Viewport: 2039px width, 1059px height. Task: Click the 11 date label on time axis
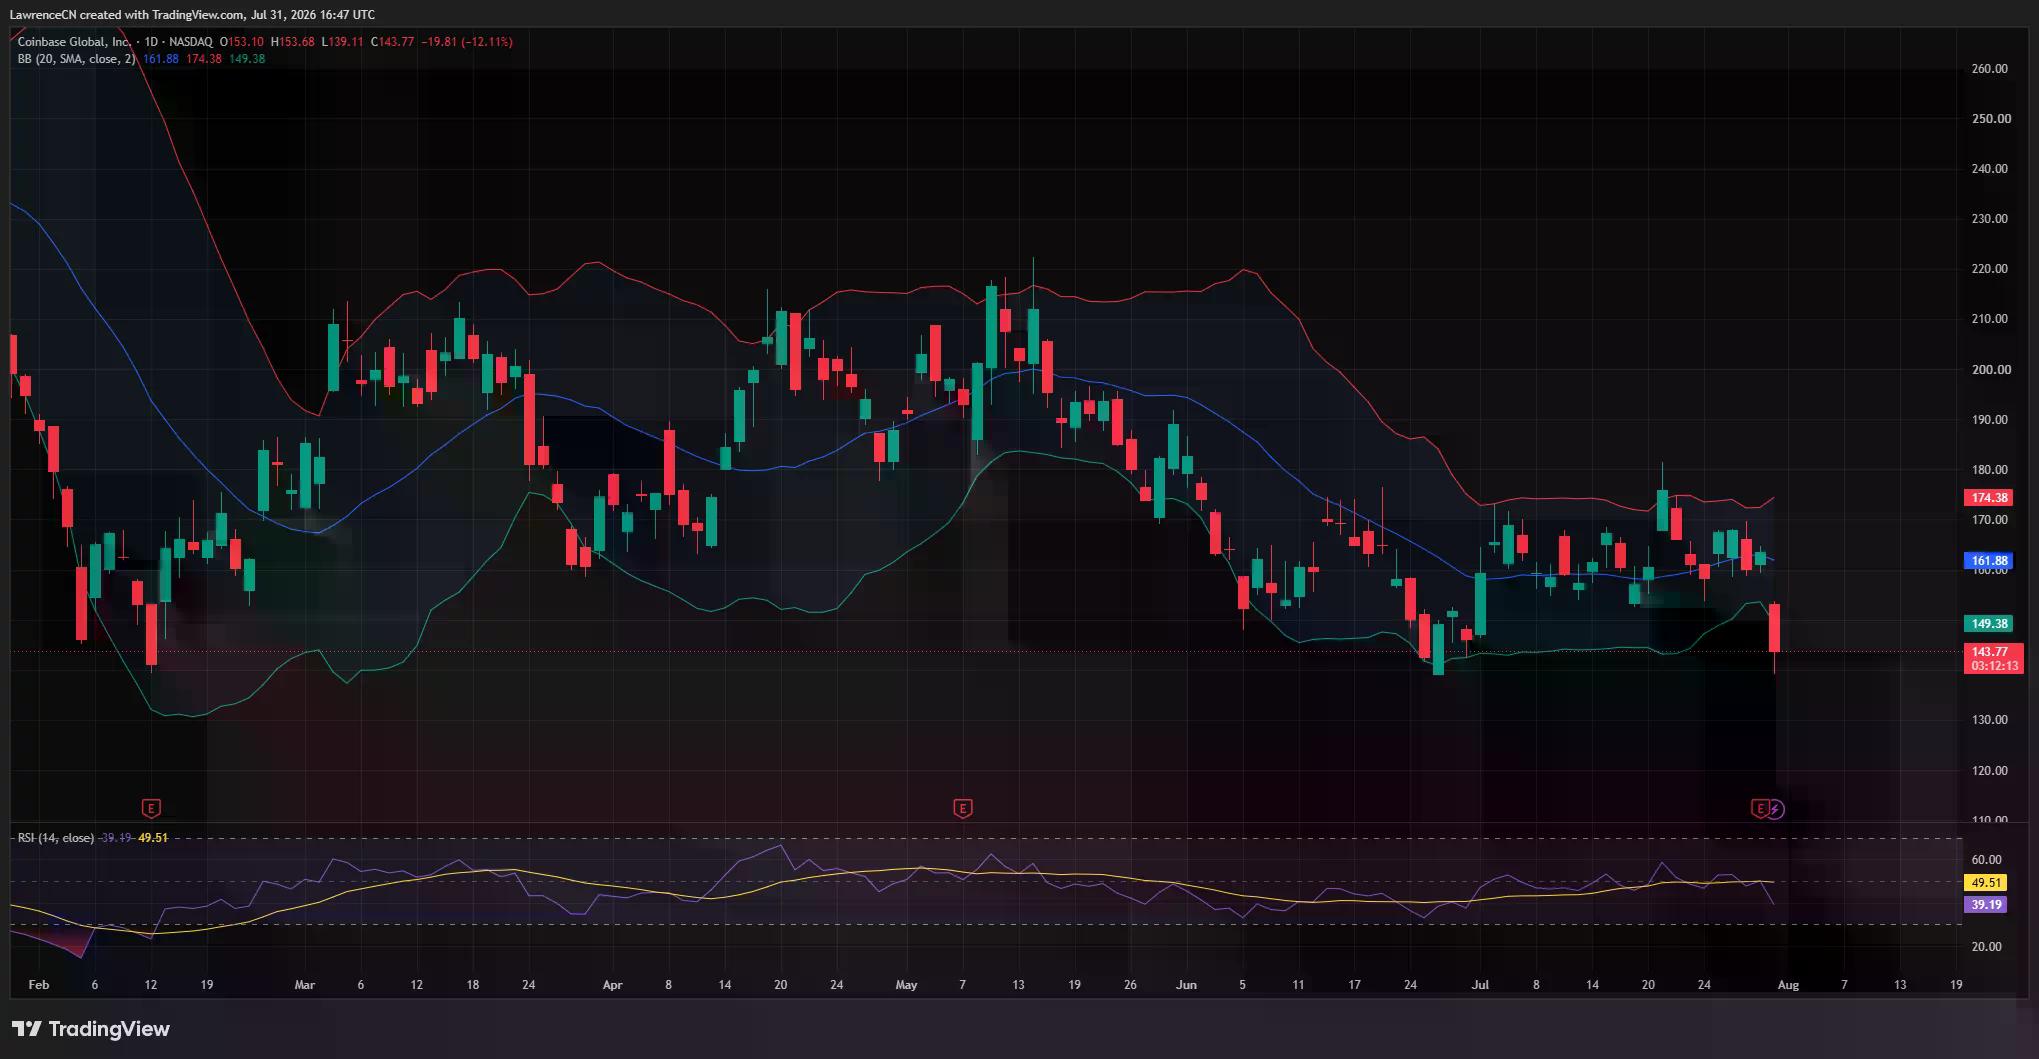(1298, 985)
